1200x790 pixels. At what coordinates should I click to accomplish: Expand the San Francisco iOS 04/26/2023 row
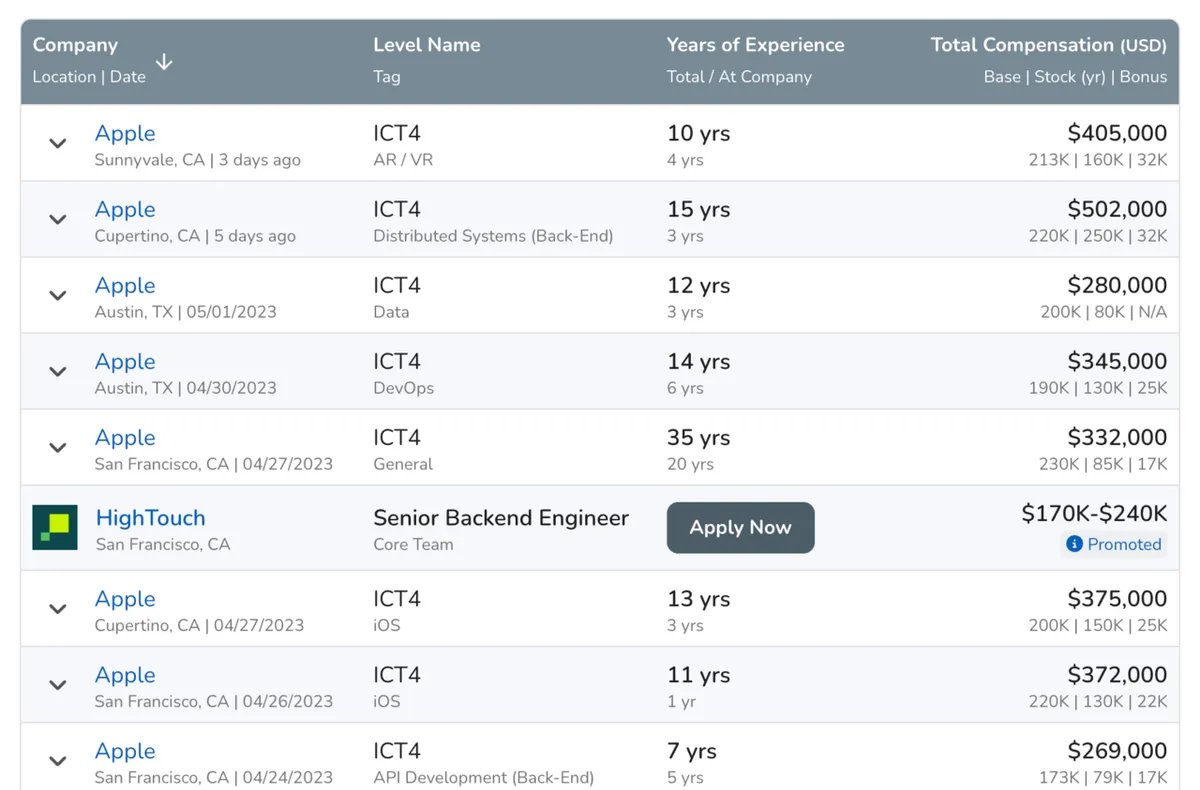(58, 685)
